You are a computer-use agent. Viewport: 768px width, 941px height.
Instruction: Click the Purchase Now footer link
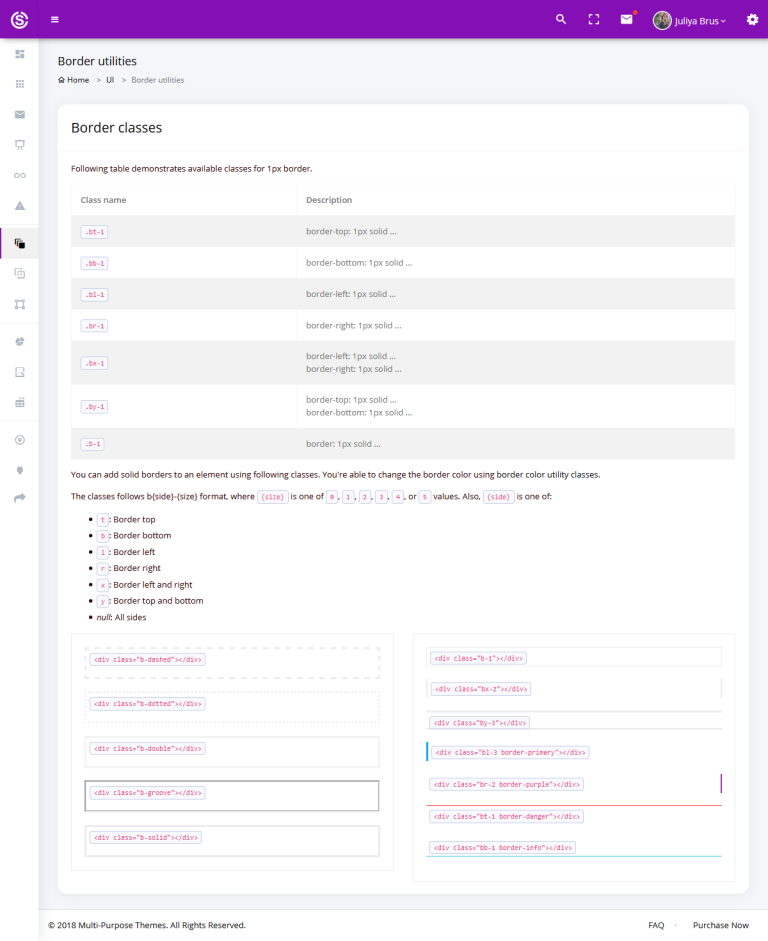[x=720, y=925]
